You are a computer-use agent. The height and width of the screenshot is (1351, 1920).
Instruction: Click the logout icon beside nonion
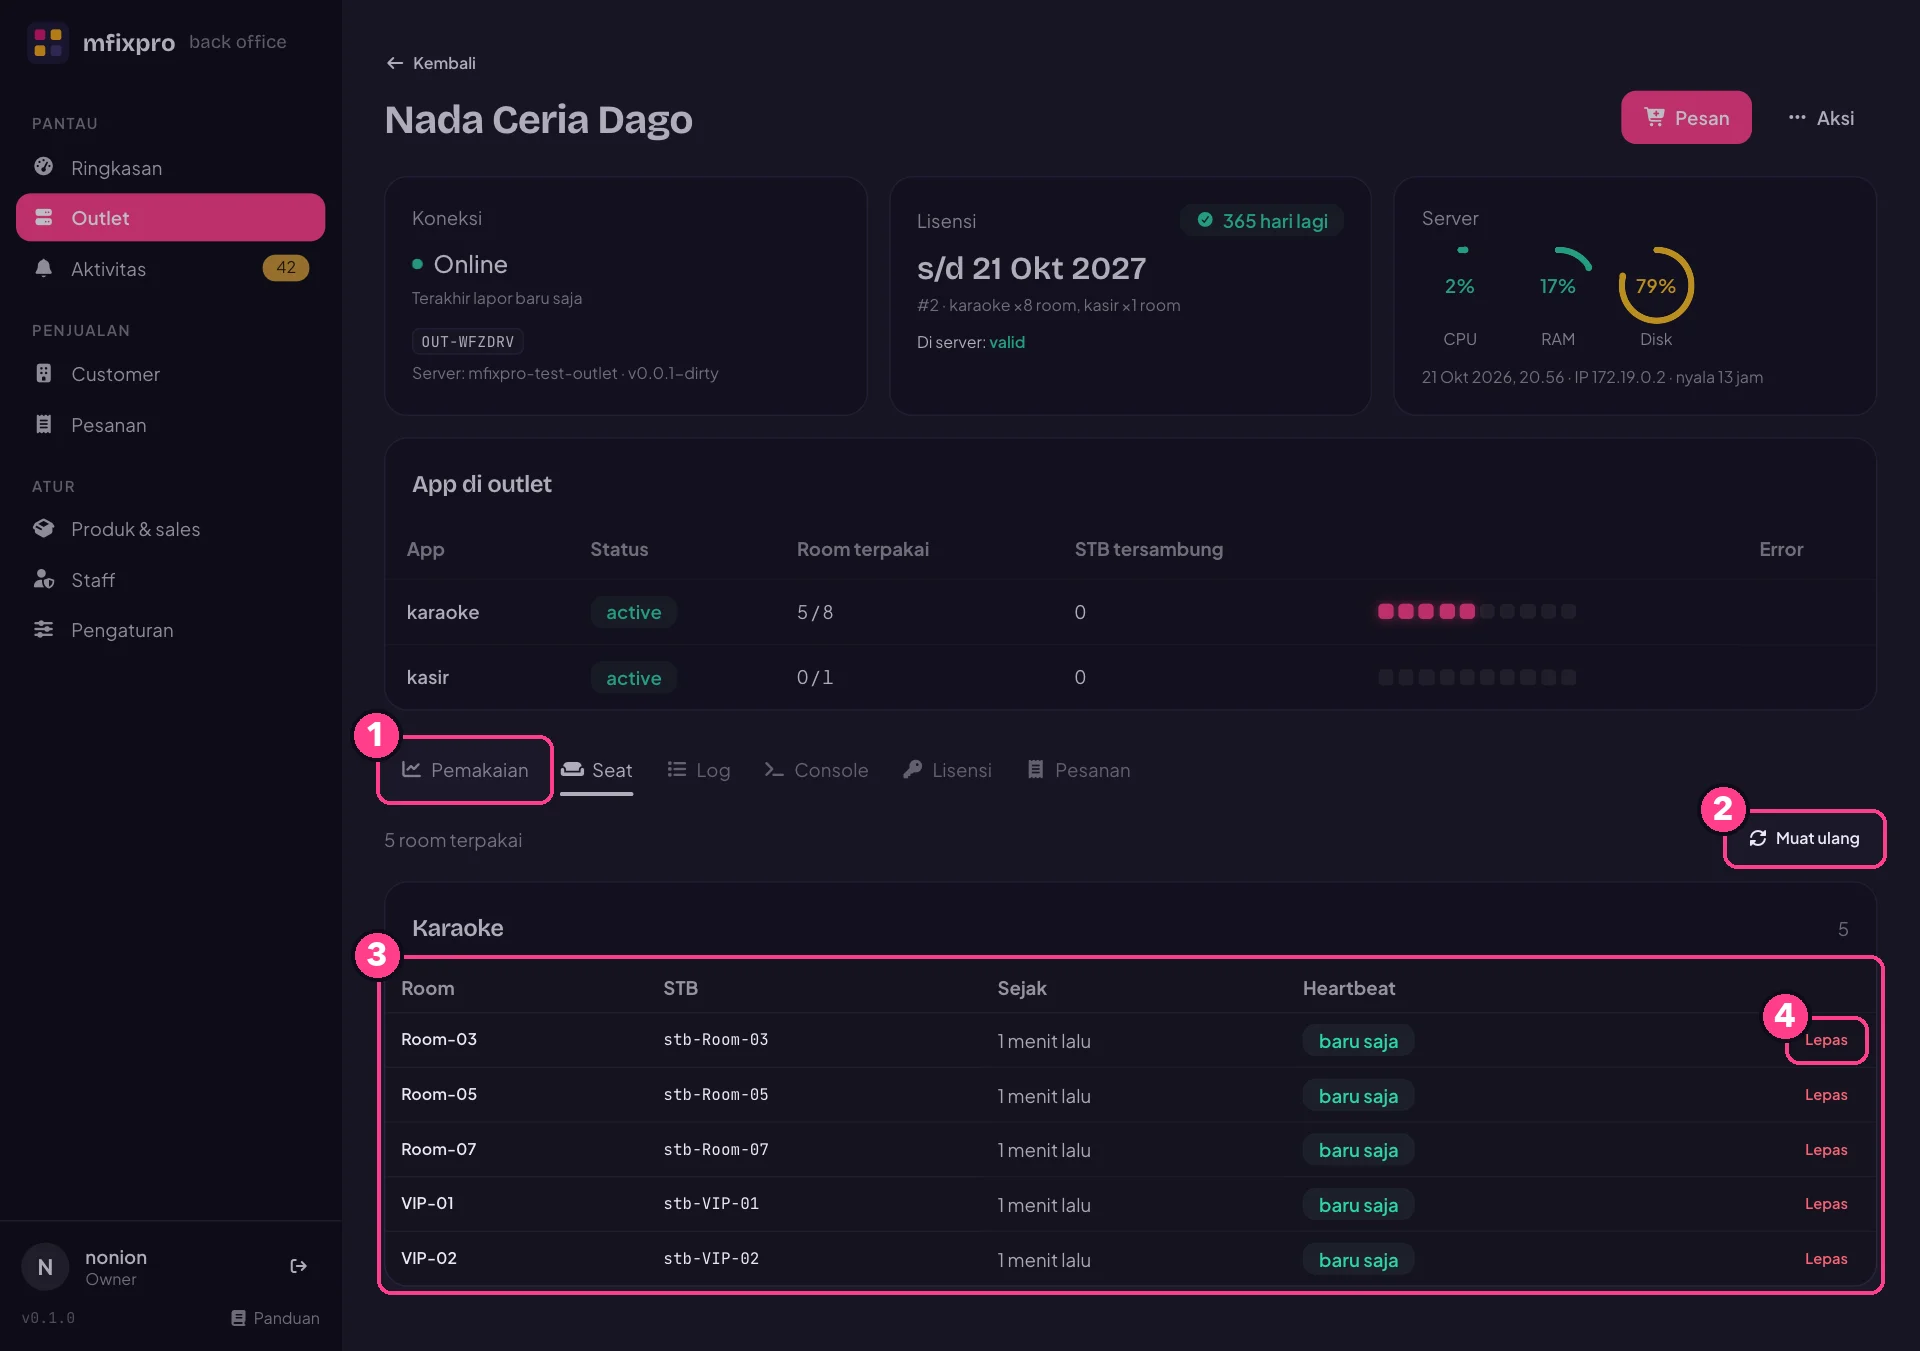298,1266
